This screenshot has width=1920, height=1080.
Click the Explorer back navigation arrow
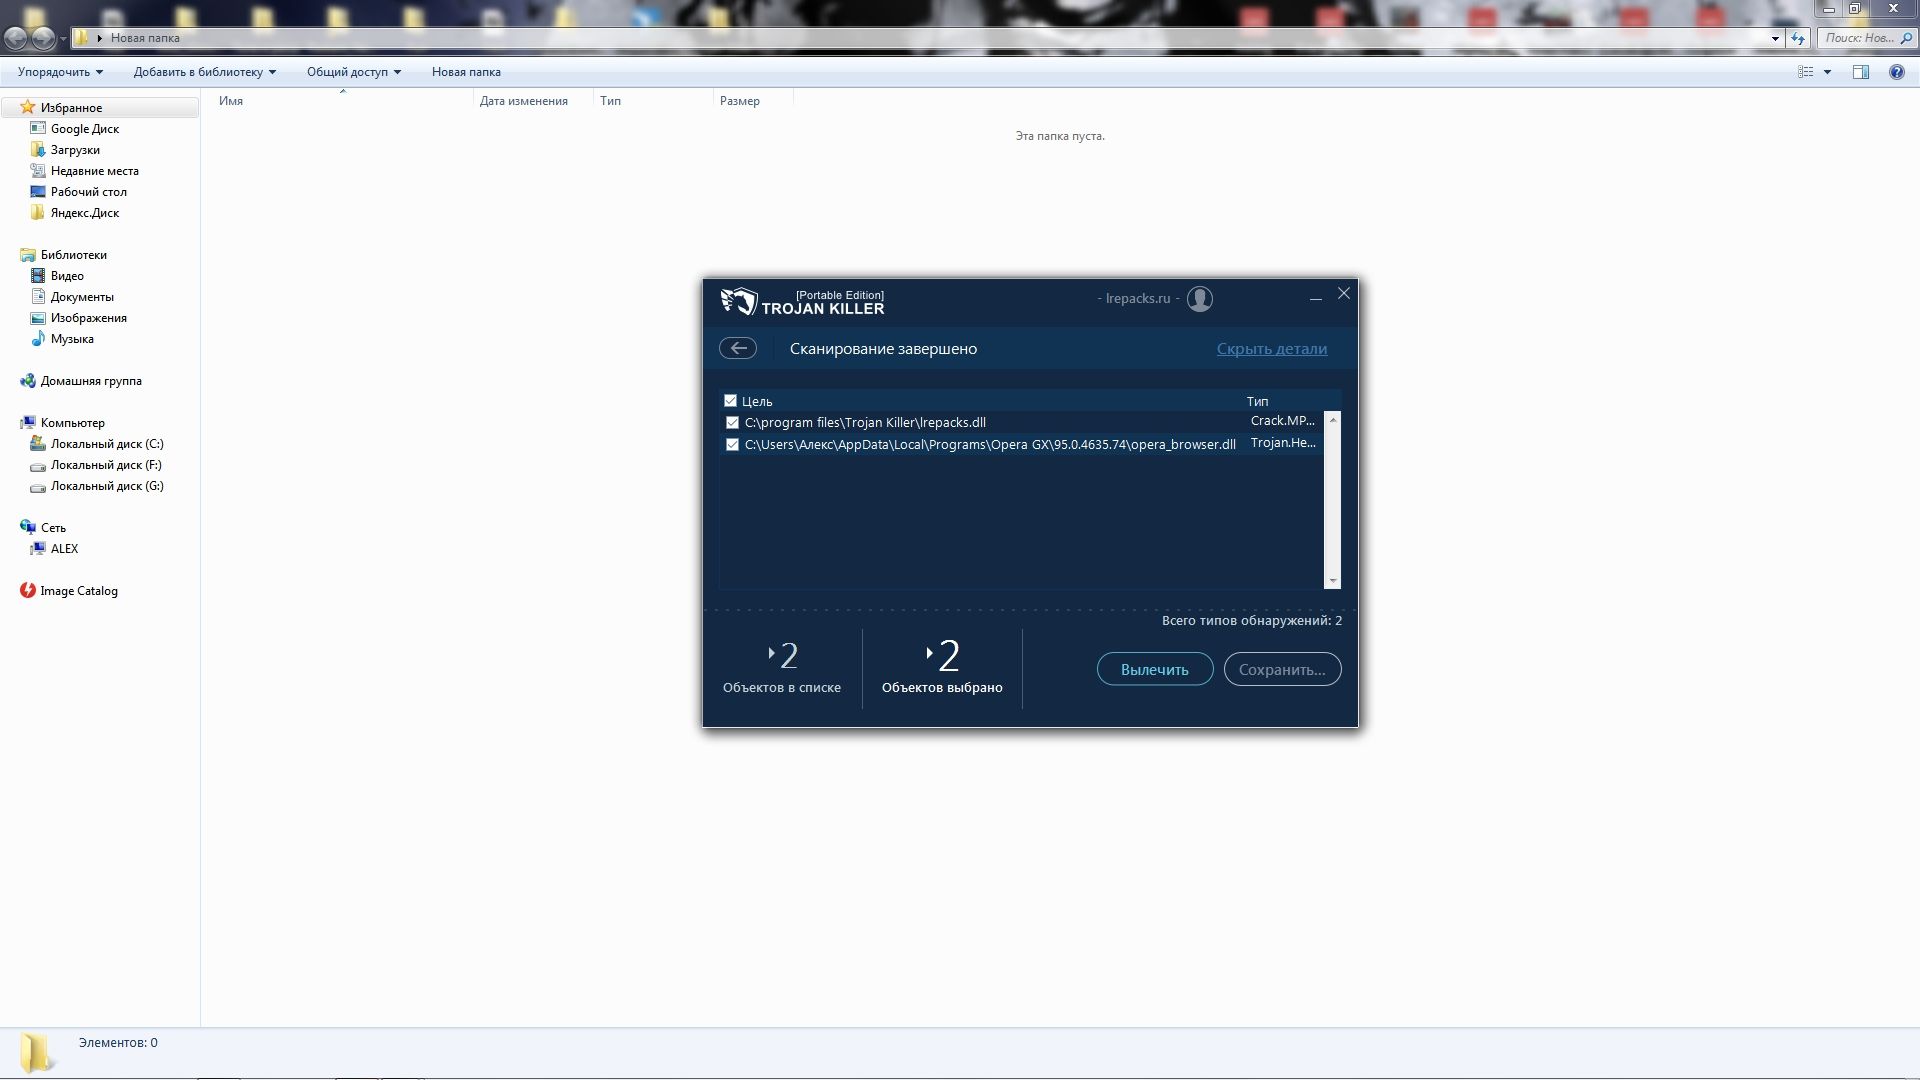[x=16, y=38]
